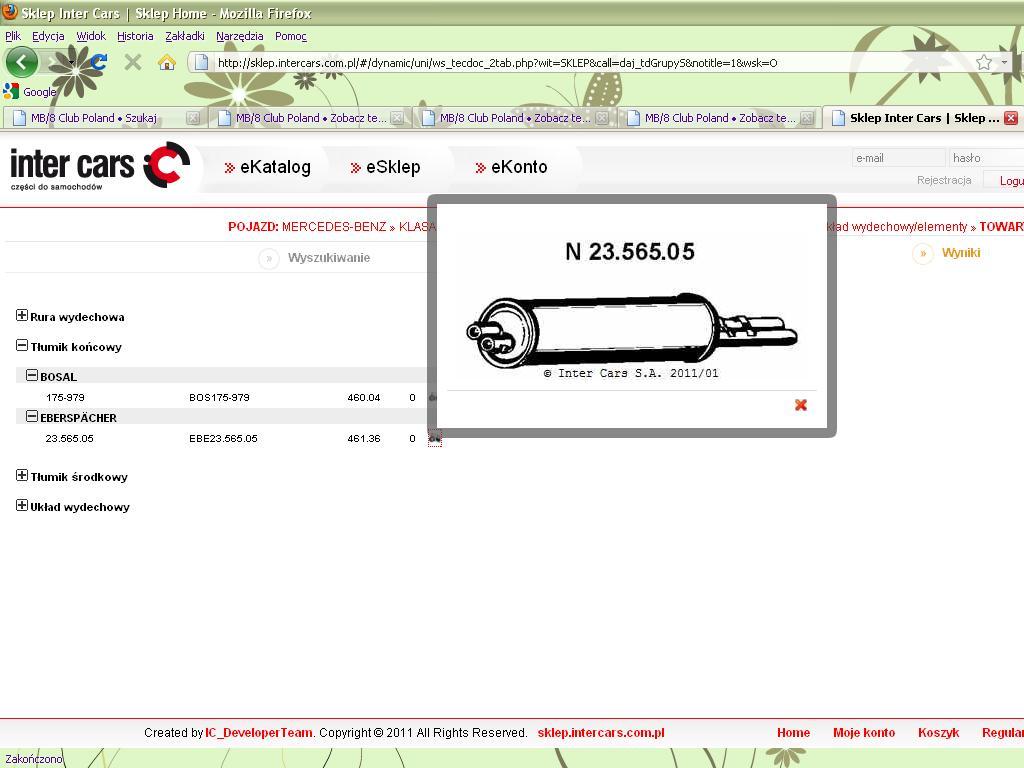Viewport: 1024px width, 768px height.
Task: Click the Home house icon
Action: pyautogui.click(x=166, y=62)
